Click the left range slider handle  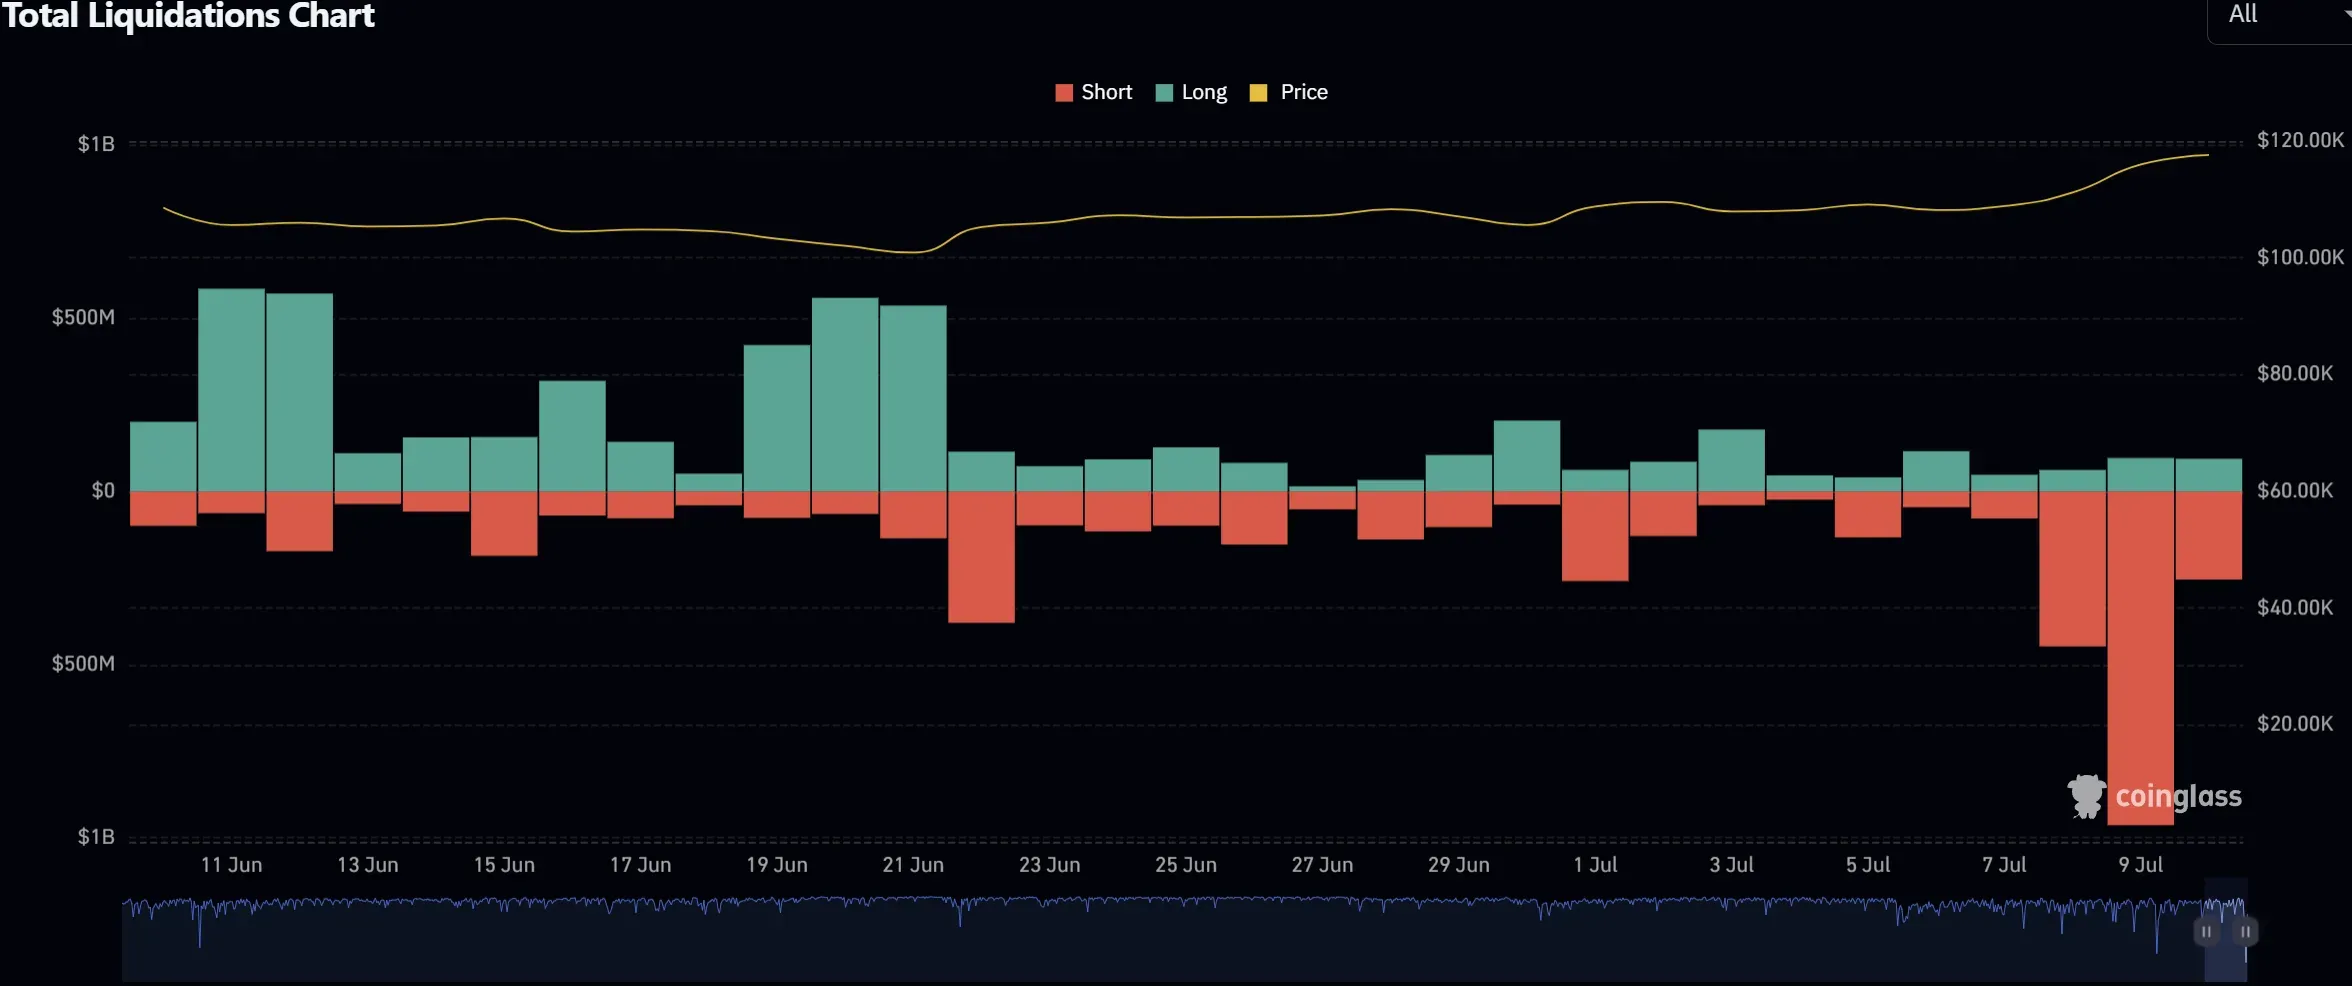click(2206, 932)
